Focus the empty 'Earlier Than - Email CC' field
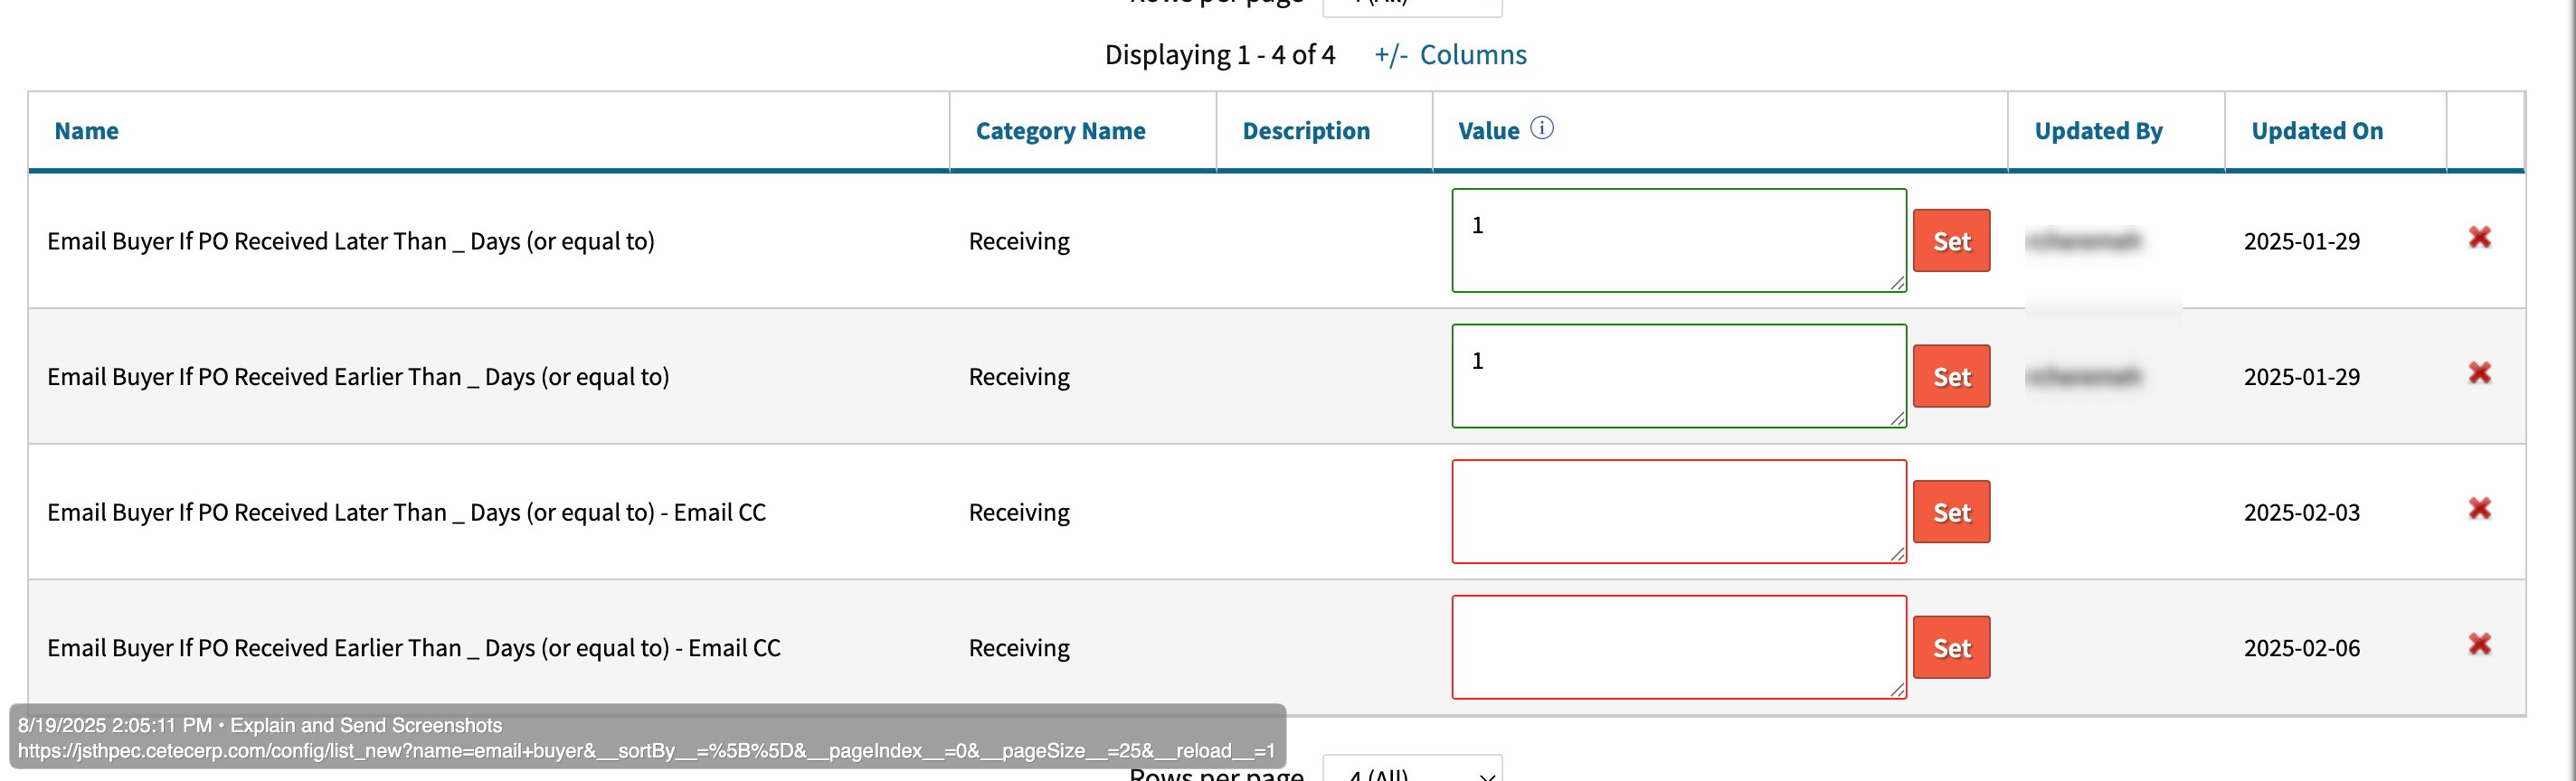The image size is (2576, 781). [1678, 647]
